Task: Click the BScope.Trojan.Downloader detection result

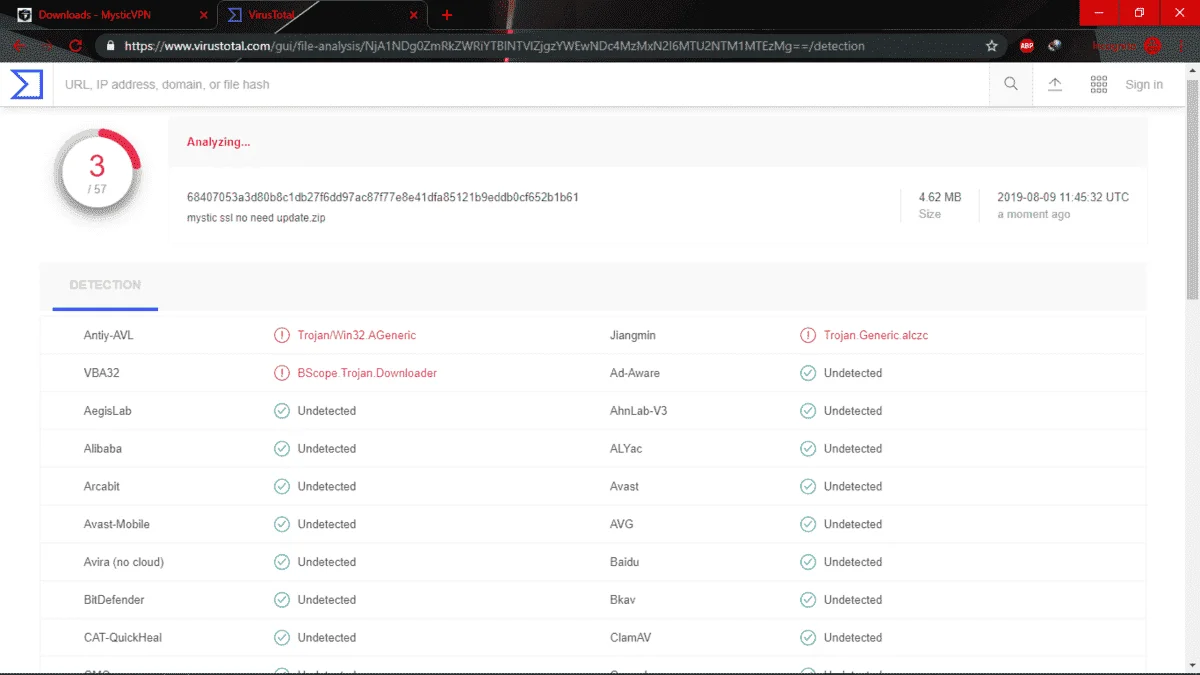Action: click(367, 373)
